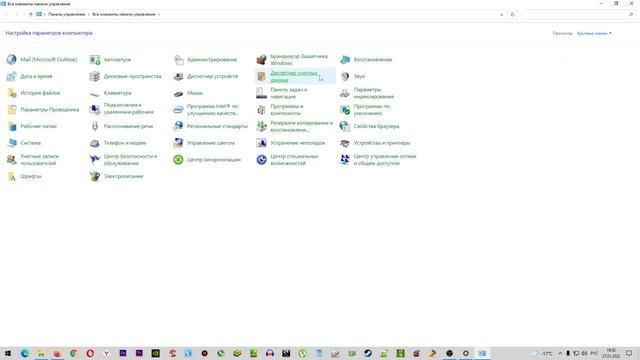The image size is (640, 360).
Task: Go up one level with arrow
Action: tap(31, 14)
